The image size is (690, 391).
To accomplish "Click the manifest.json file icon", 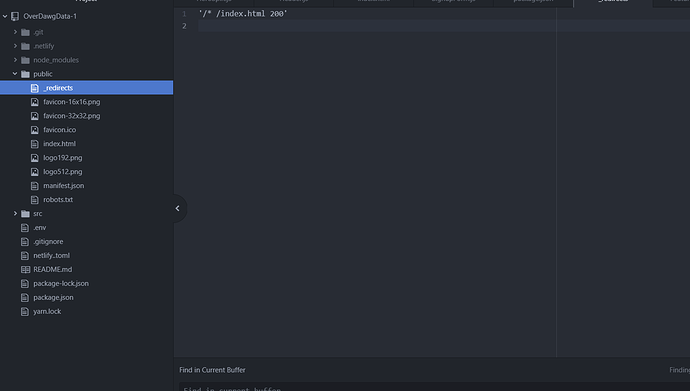I will 35,186.
